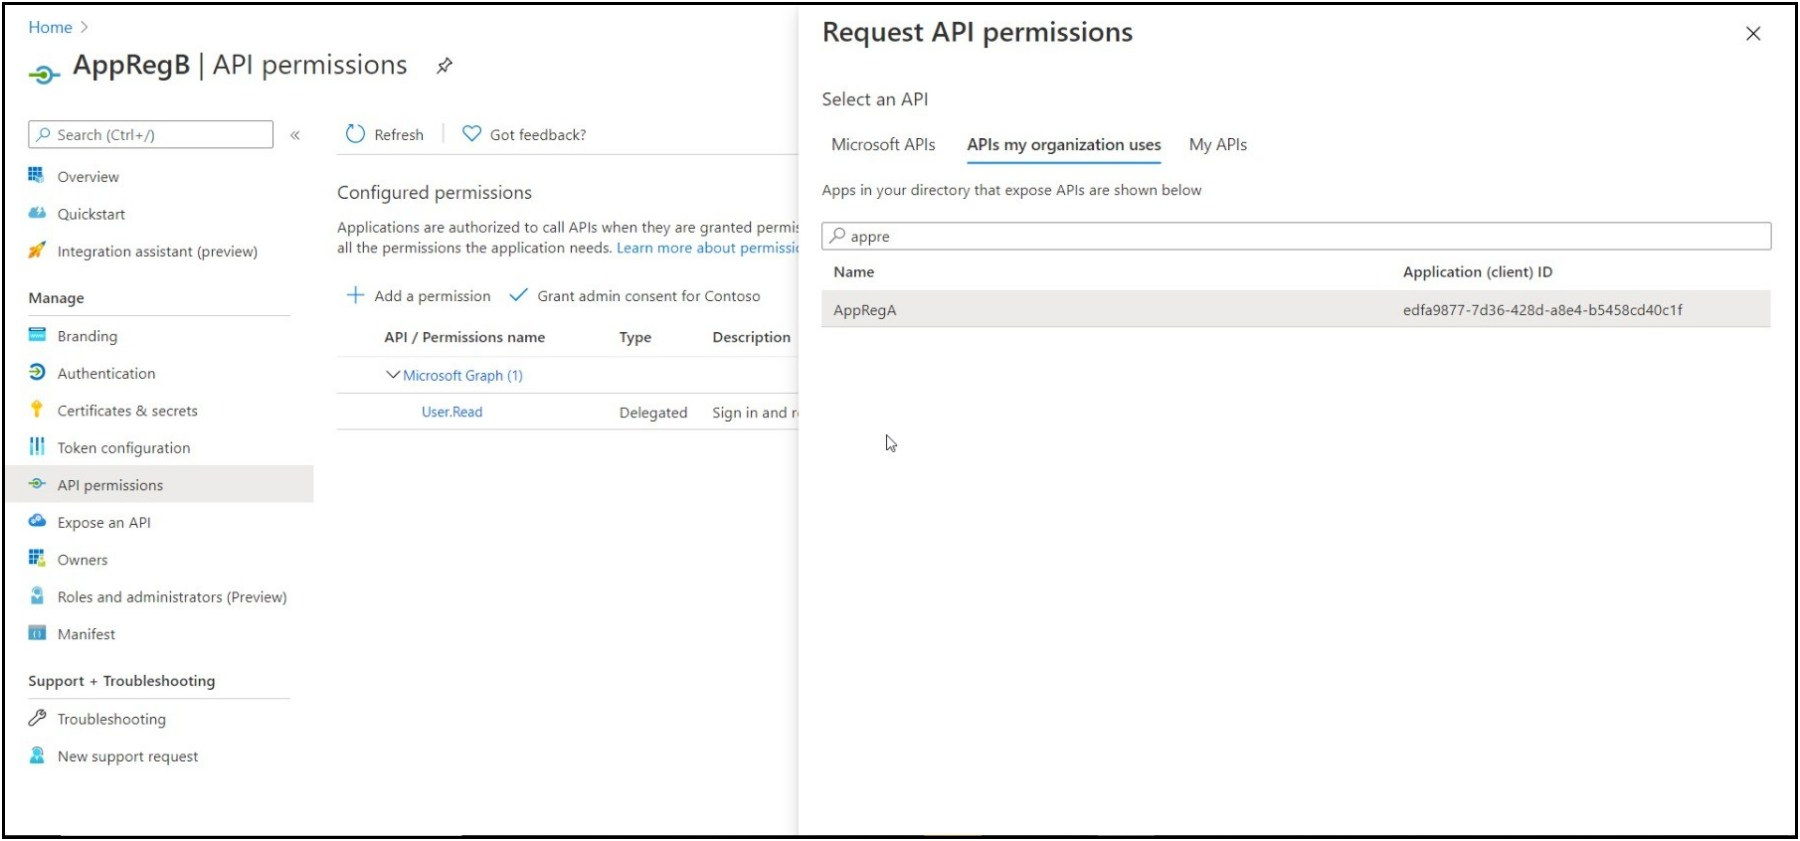Open the User.Read permission link
Image resolution: width=1800 pixels, height=841 pixels.
point(452,412)
